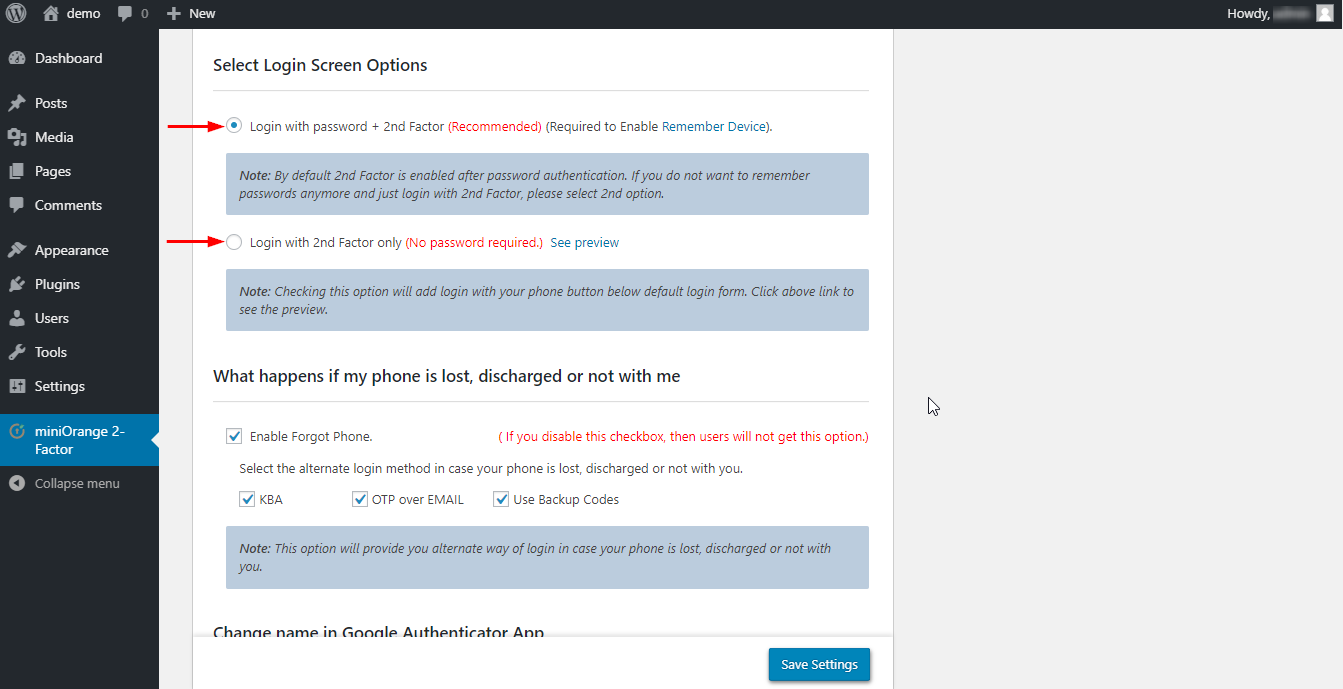Click the Comments bubble icon in sidebar
Image resolution: width=1343 pixels, height=689 pixels.
click(x=16, y=205)
